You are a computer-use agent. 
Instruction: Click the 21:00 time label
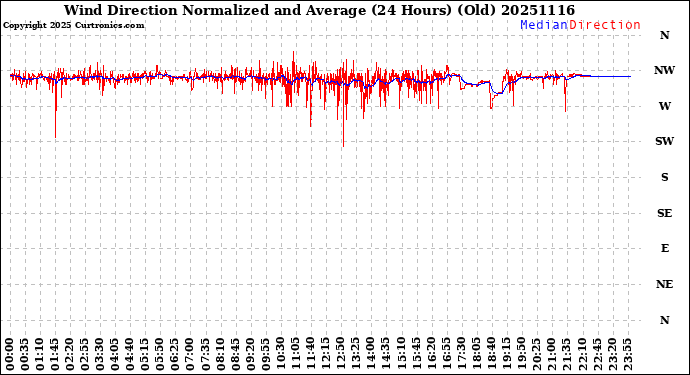tap(552, 354)
